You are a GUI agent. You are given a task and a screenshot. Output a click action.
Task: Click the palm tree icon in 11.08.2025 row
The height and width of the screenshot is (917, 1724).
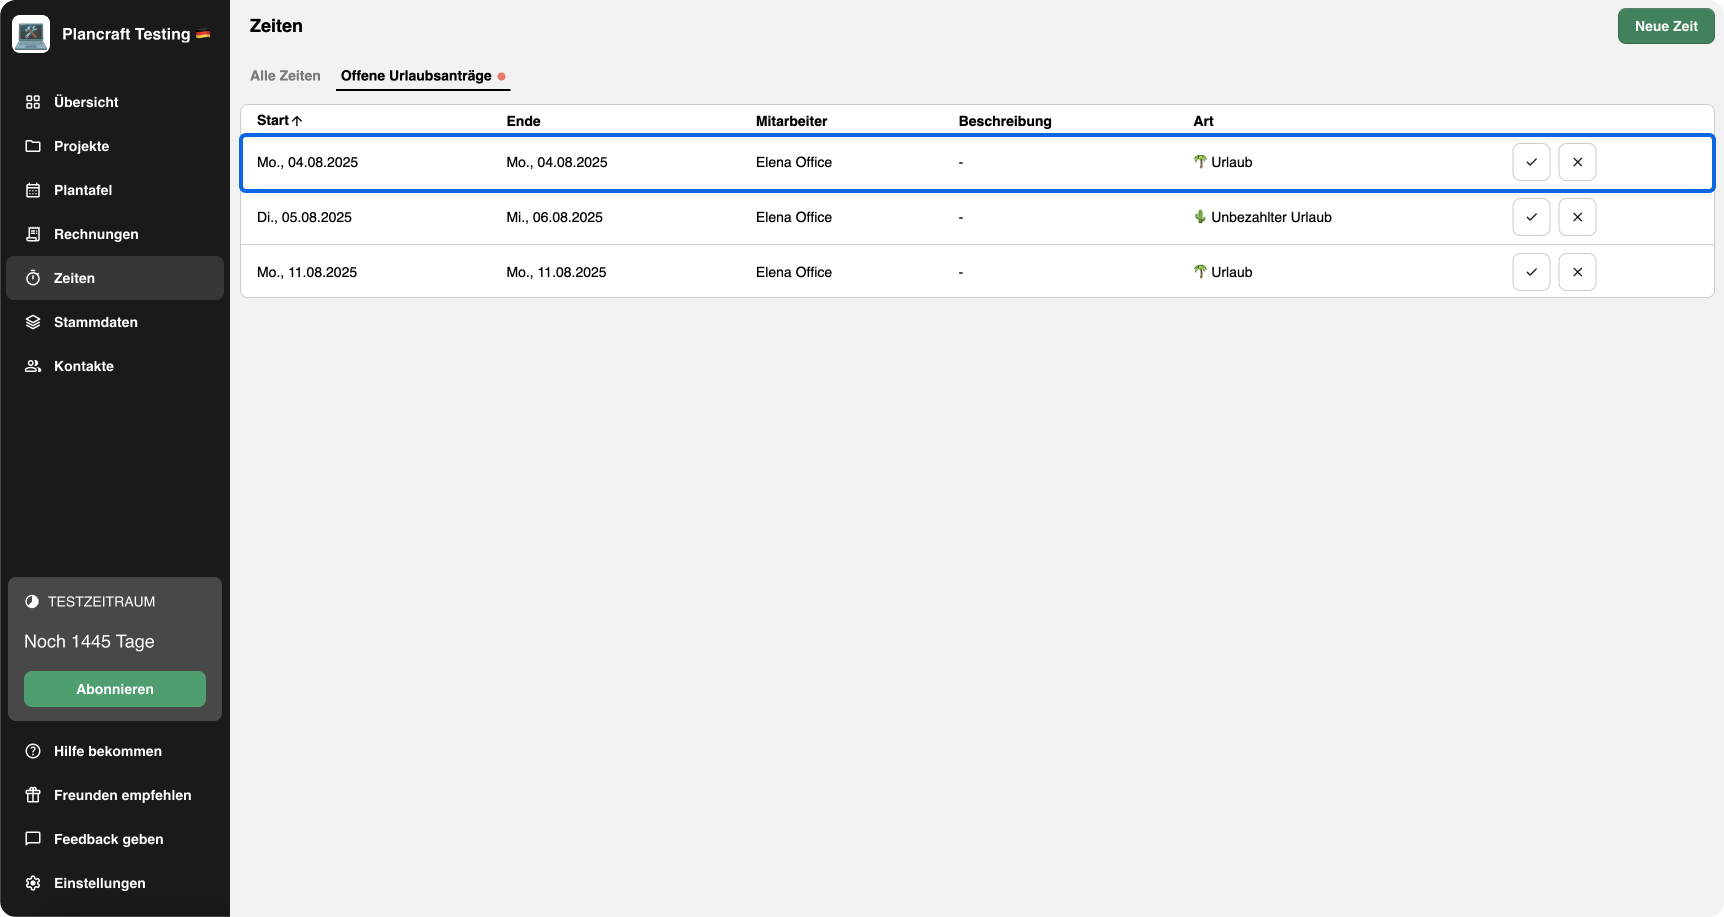1200,271
